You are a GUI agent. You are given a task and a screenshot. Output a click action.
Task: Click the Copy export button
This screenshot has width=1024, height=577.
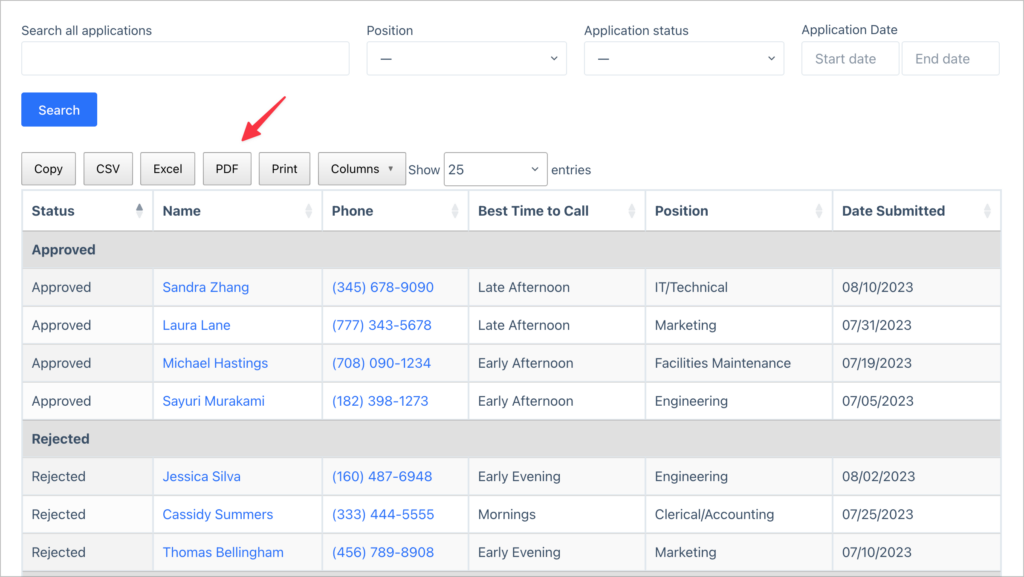pyautogui.click(x=48, y=169)
